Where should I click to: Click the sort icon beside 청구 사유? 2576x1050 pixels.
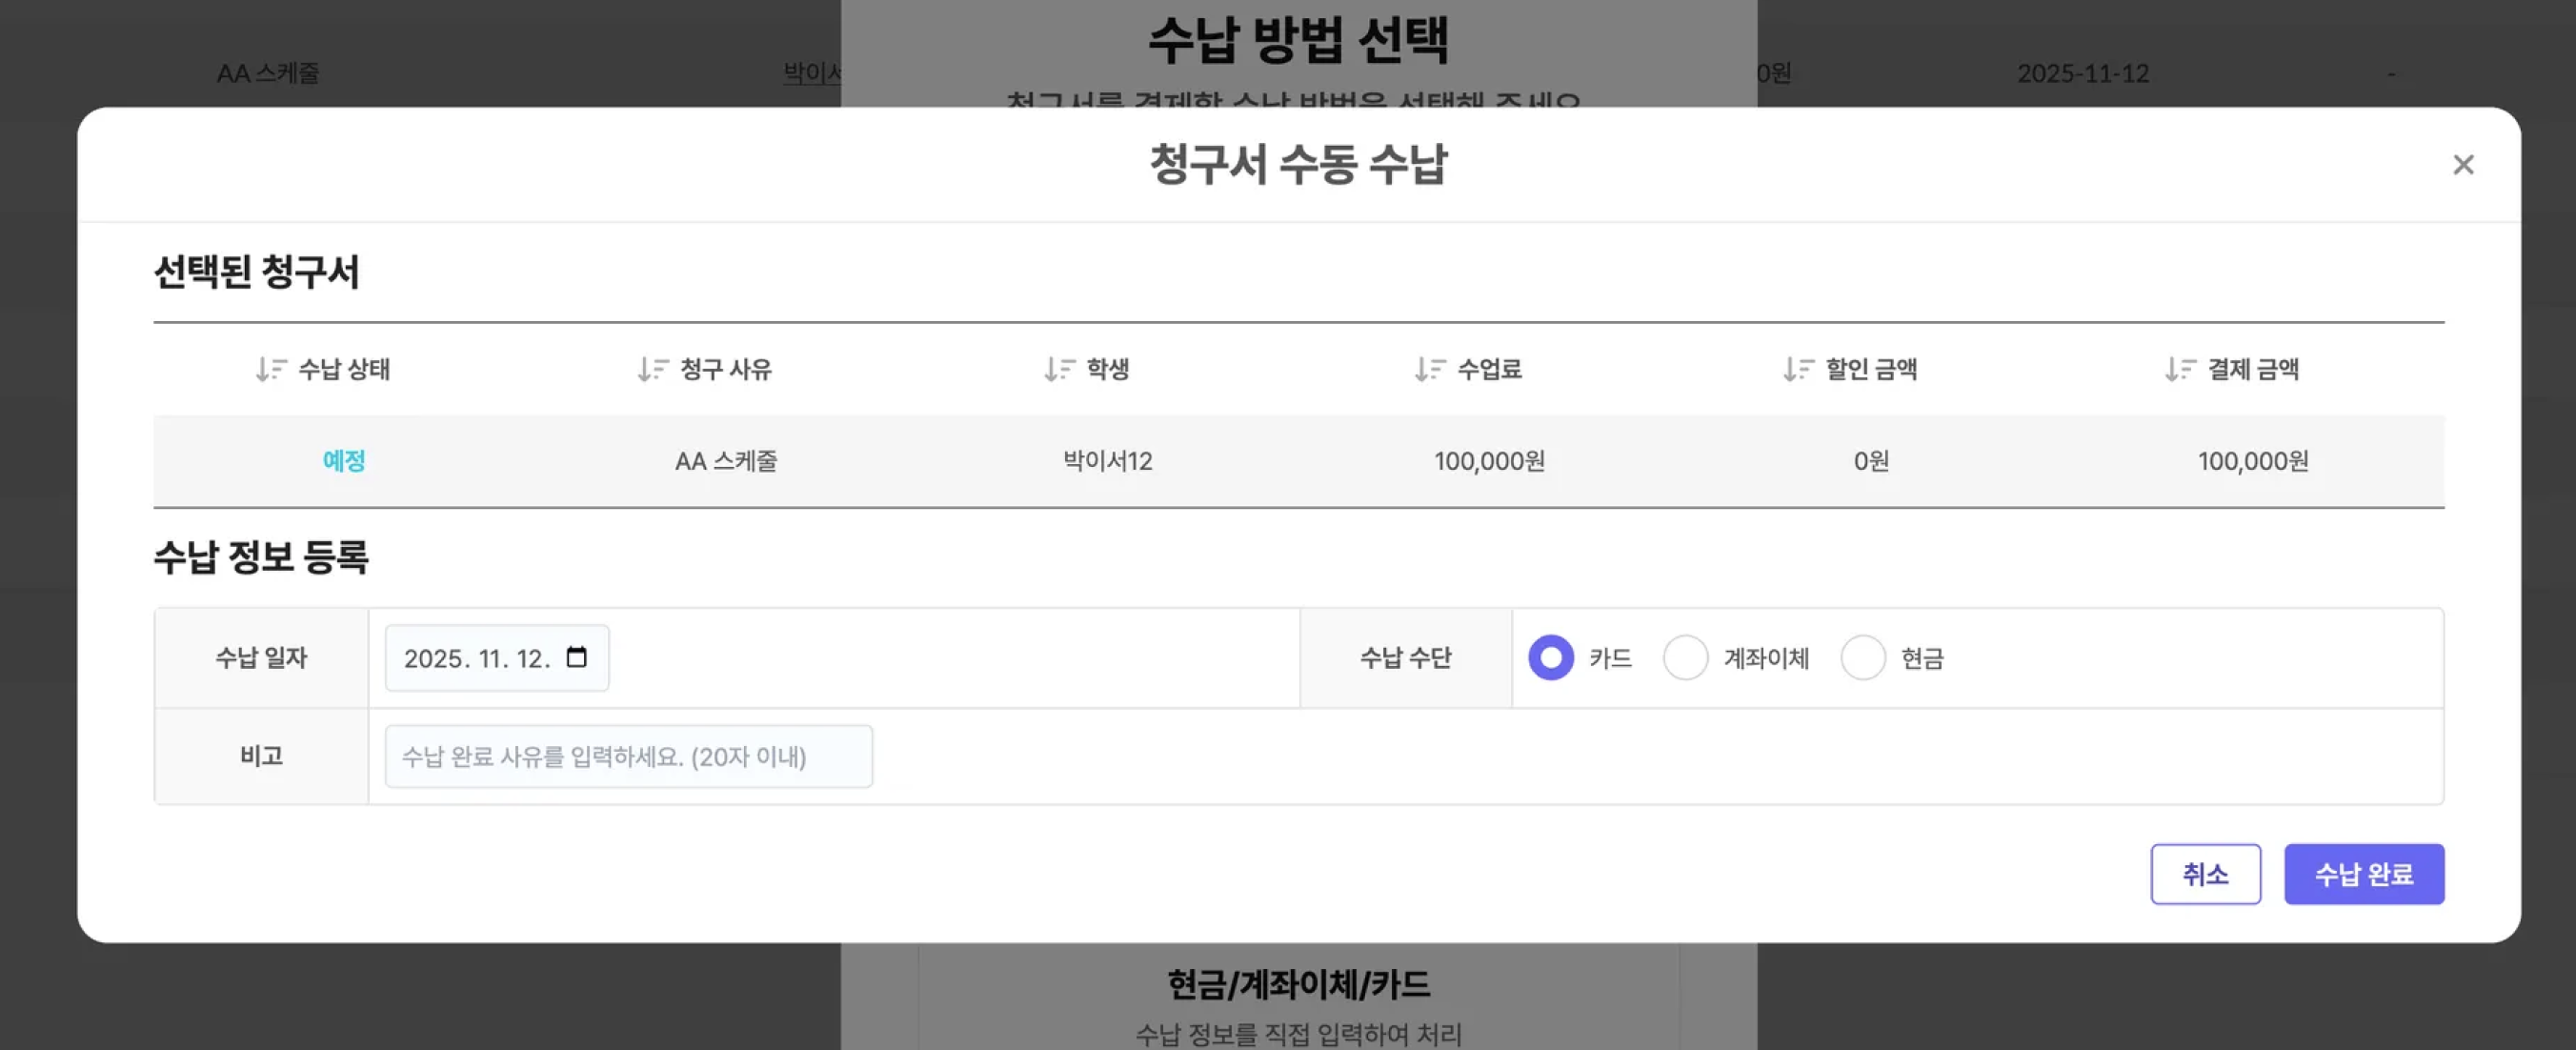tap(653, 369)
